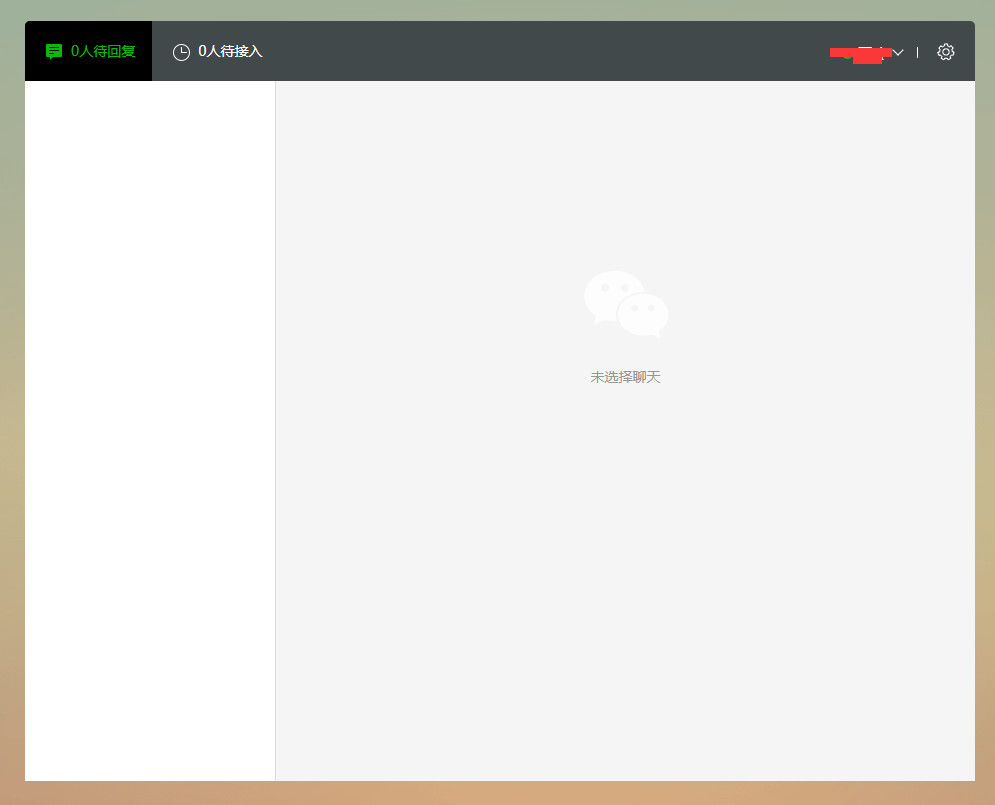Screen dimensions: 995x805
Task: Open the 0人待回复 tab
Action: point(89,51)
